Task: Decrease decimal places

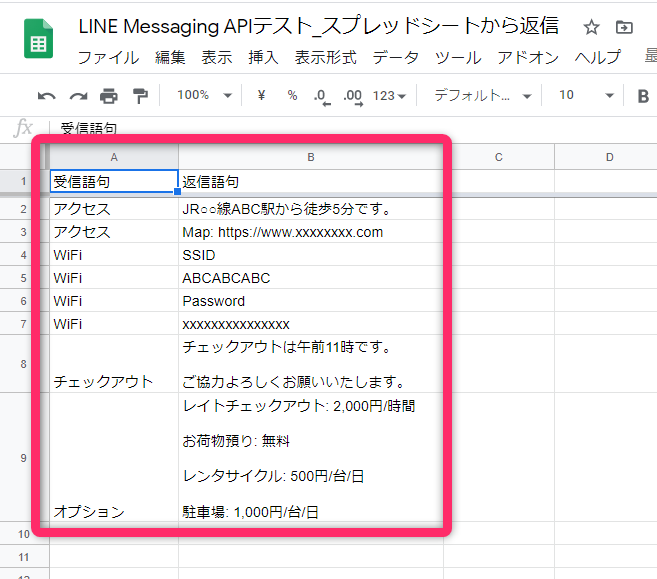Action: coord(322,96)
